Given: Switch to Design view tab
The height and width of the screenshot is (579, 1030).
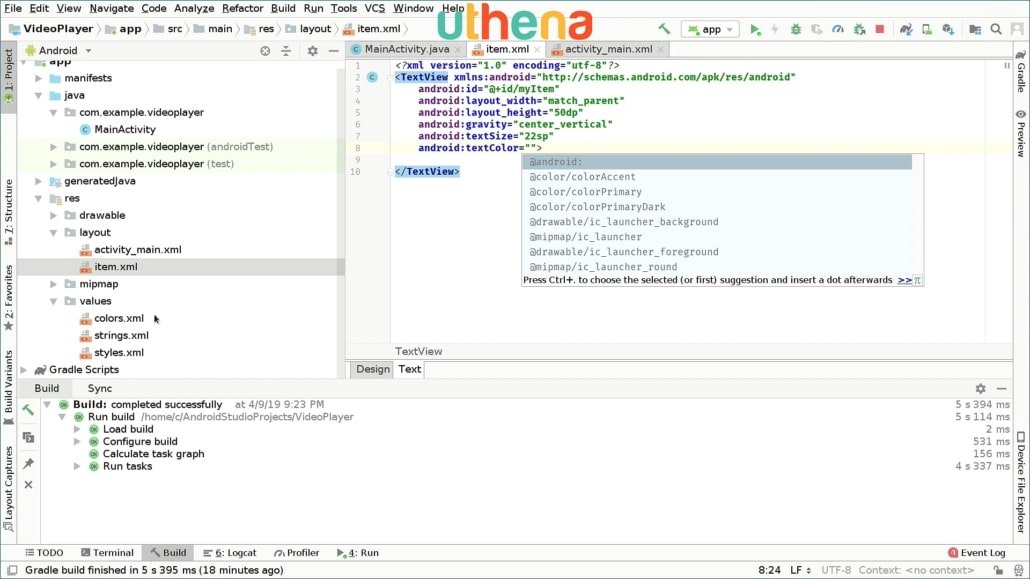Looking at the screenshot, I should click(x=372, y=369).
